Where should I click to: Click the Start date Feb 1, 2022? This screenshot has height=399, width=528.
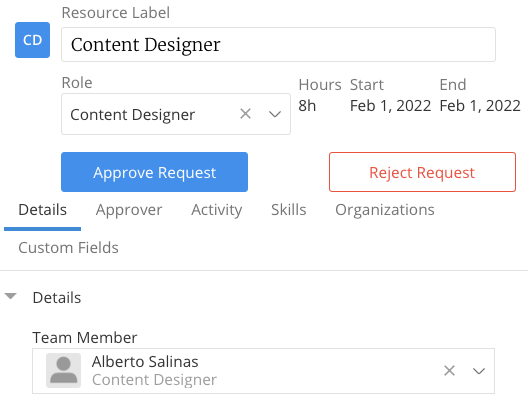tap(390, 106)
